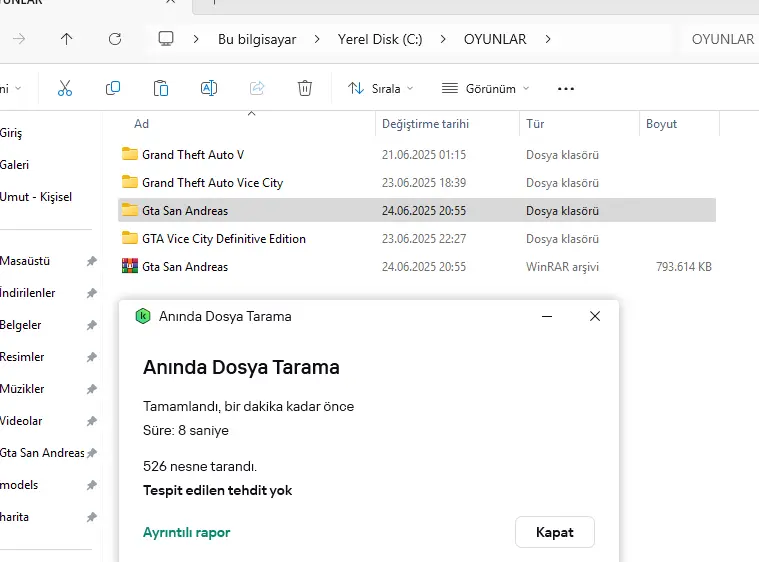This screenshot has height=562, width=759.
Task: Click the Rename icon in toolbar
Action: 209,88
